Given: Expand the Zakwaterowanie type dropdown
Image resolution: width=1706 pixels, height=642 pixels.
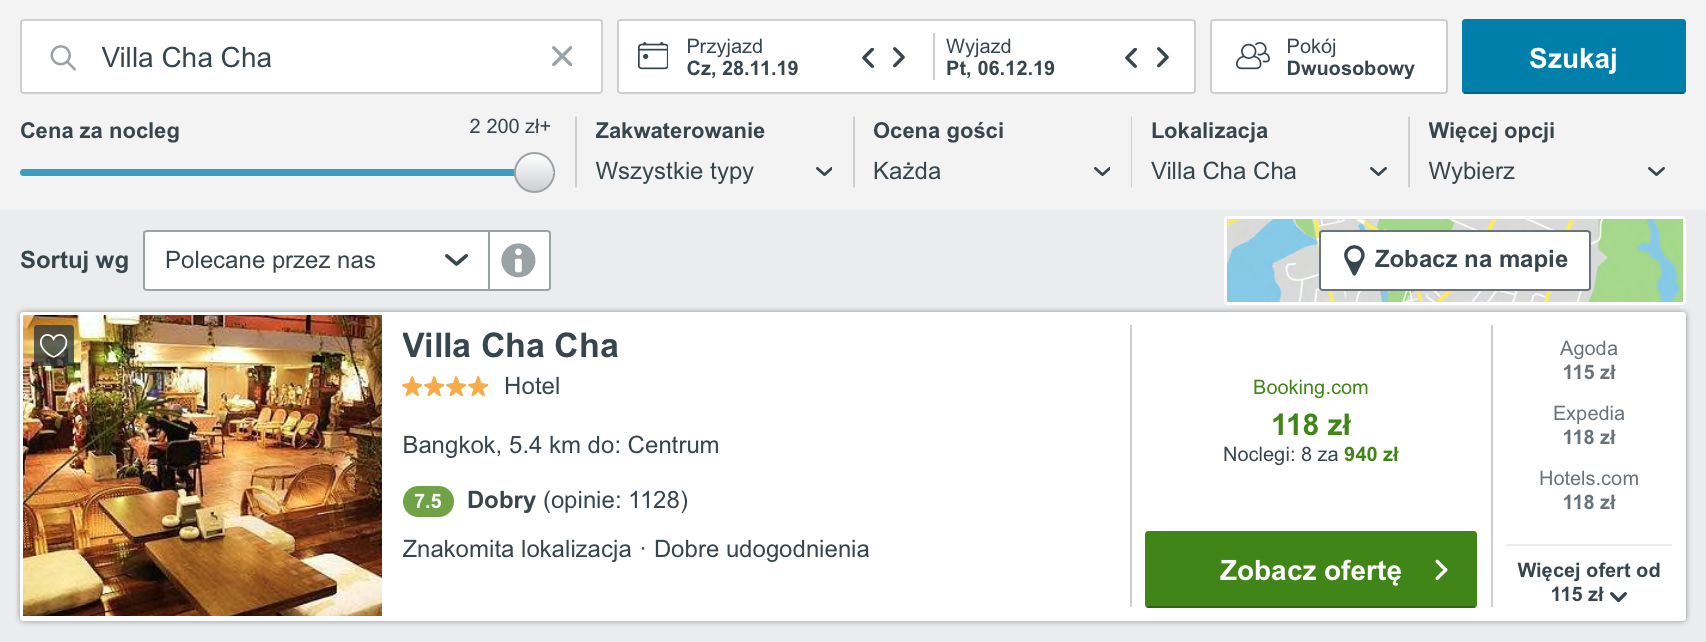Looking at the screenshot, I should pos(714,171).
